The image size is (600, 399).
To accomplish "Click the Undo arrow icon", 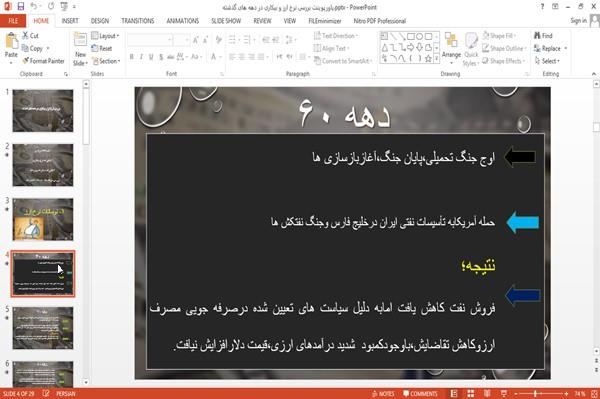I will tap(34, 7).
